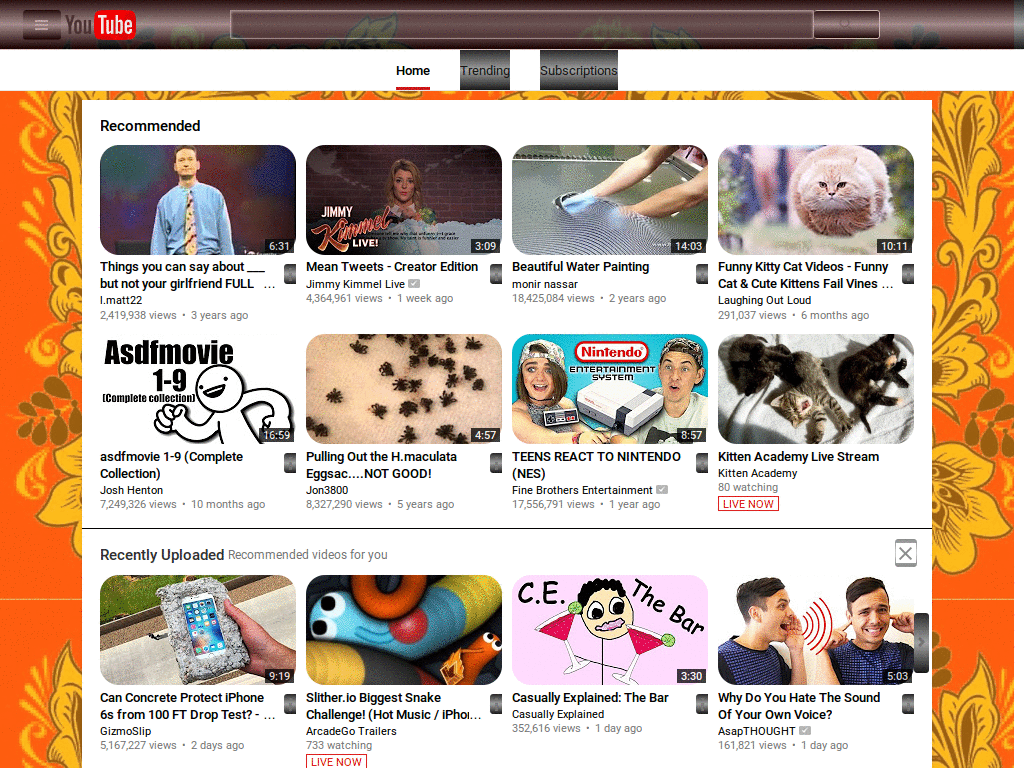Visit the Casually Explained channel name
This screenshot has height=768, width=1024.
click(558, 714)
